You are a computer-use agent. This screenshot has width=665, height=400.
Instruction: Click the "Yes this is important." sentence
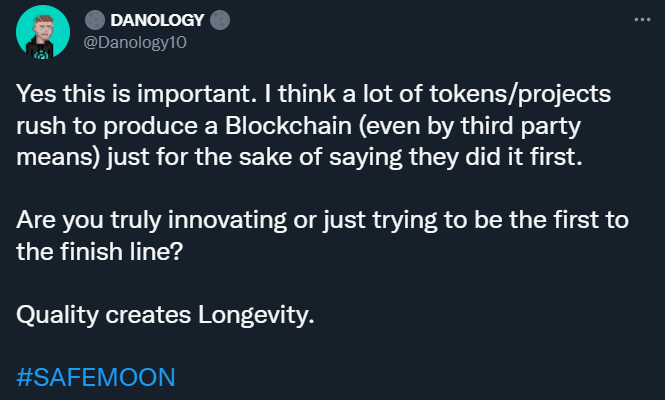tap(137, 93)
